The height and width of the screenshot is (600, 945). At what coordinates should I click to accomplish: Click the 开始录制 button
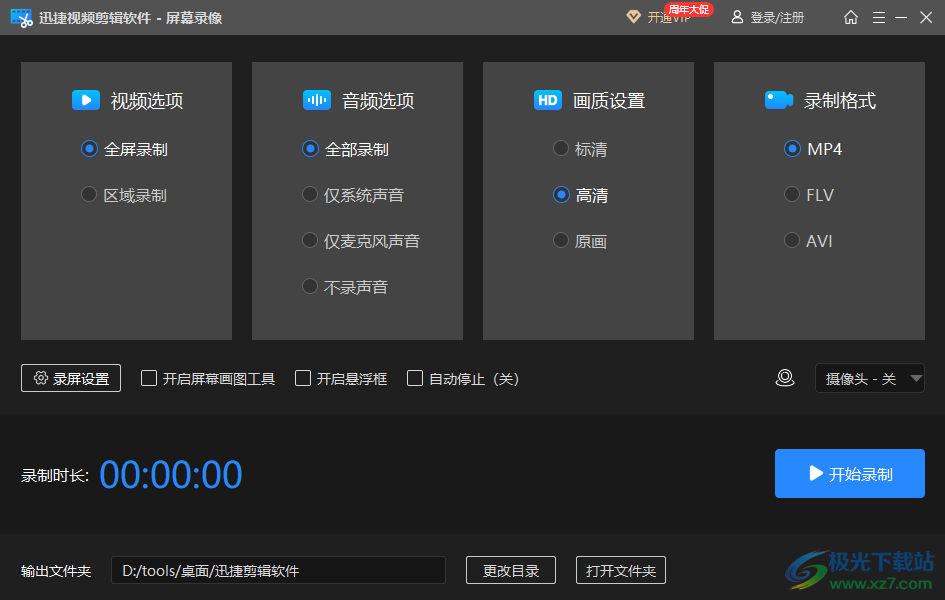pyautogui.click(x=850, y=473)
